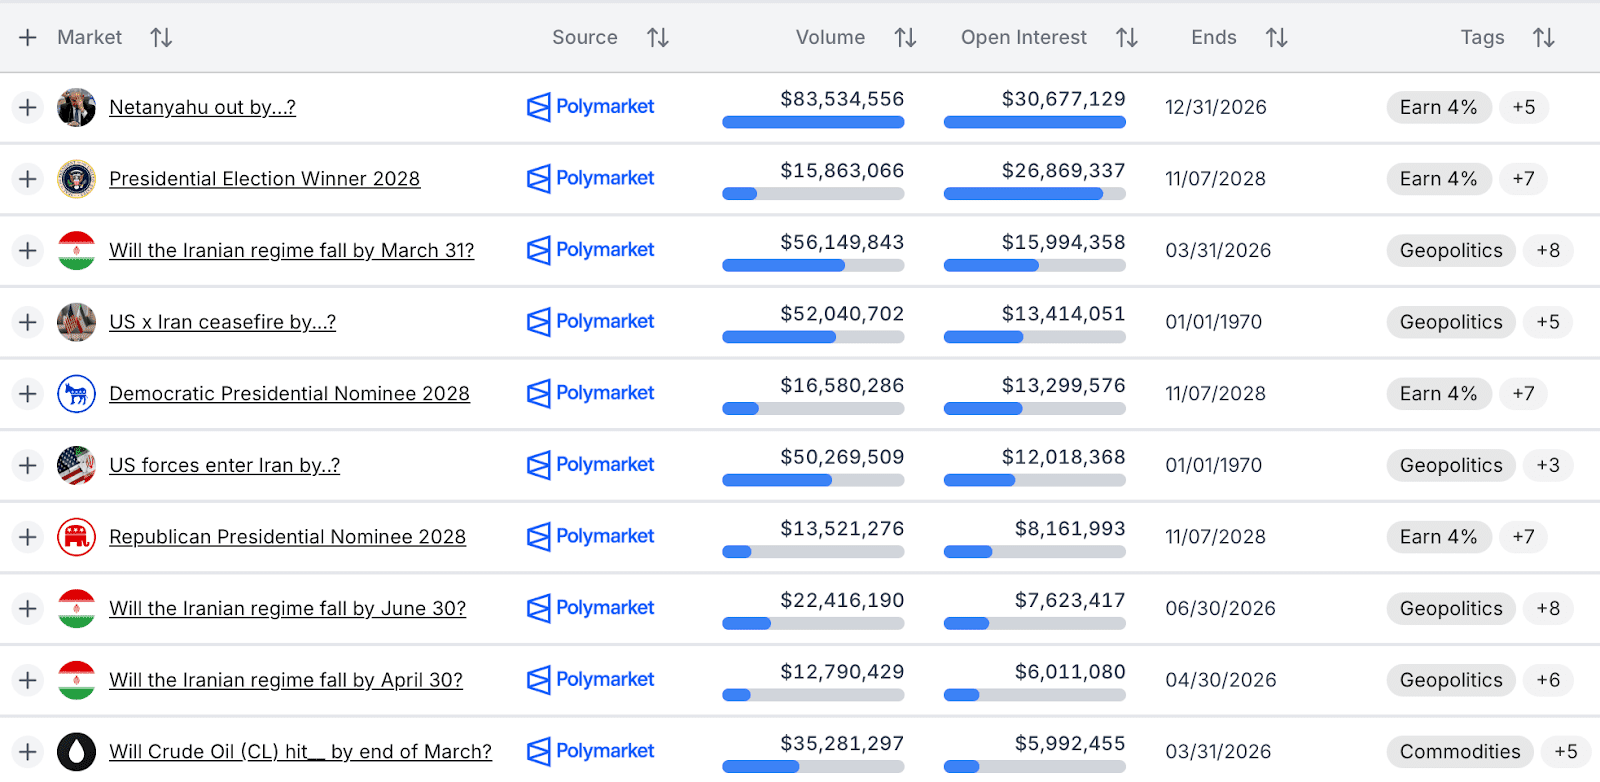Sort by Volume column arrows

(905, 38)
